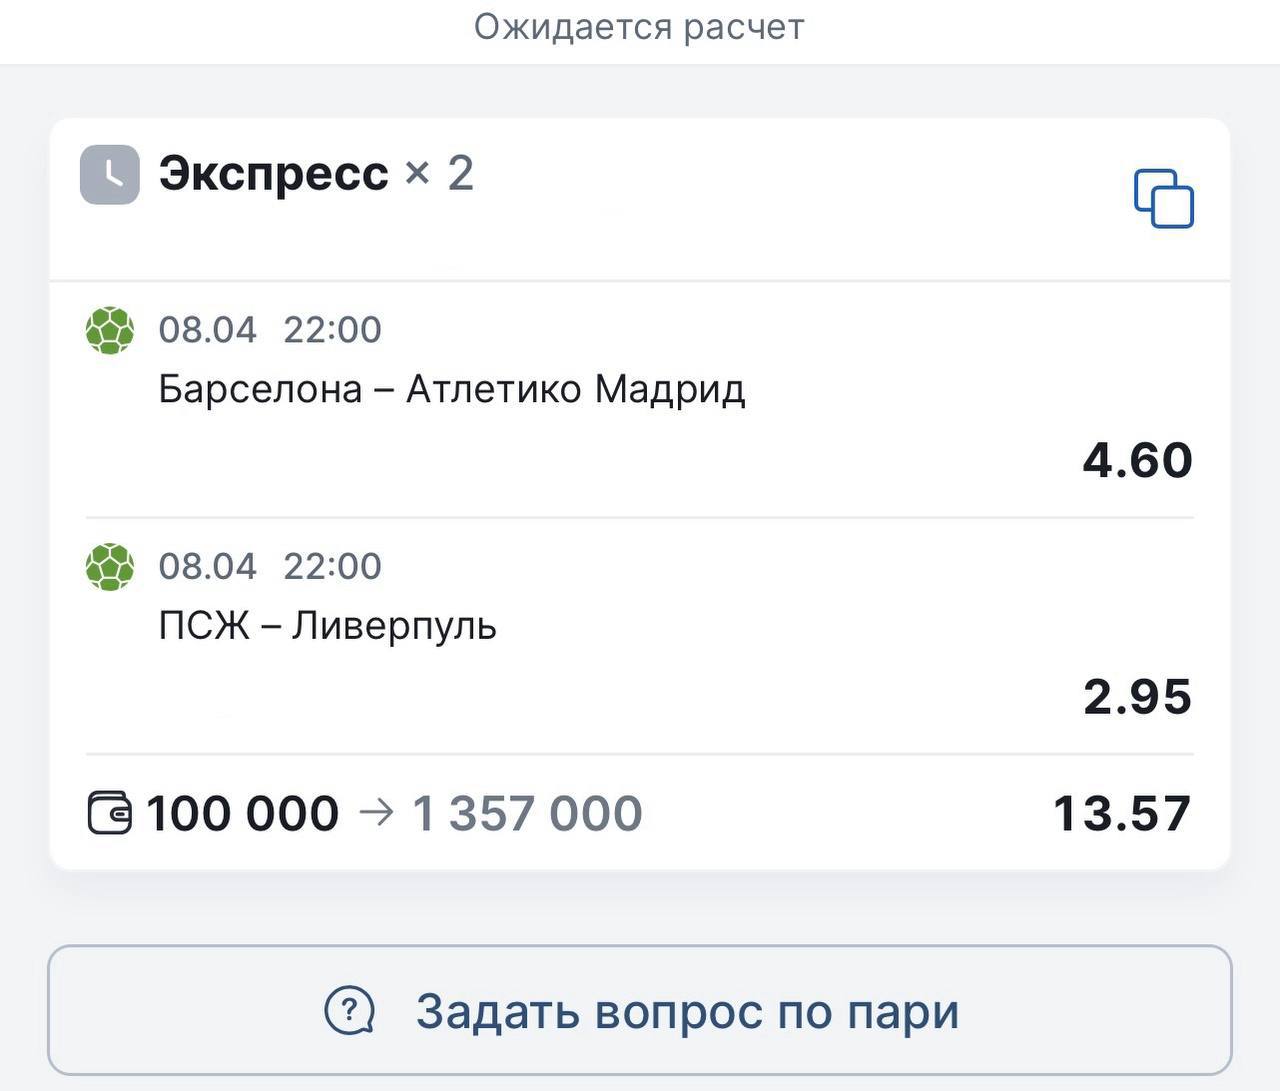The image size is (1280, 1091).
Task: Click football icon for Барселона match
Action: [x=110, y=330]
